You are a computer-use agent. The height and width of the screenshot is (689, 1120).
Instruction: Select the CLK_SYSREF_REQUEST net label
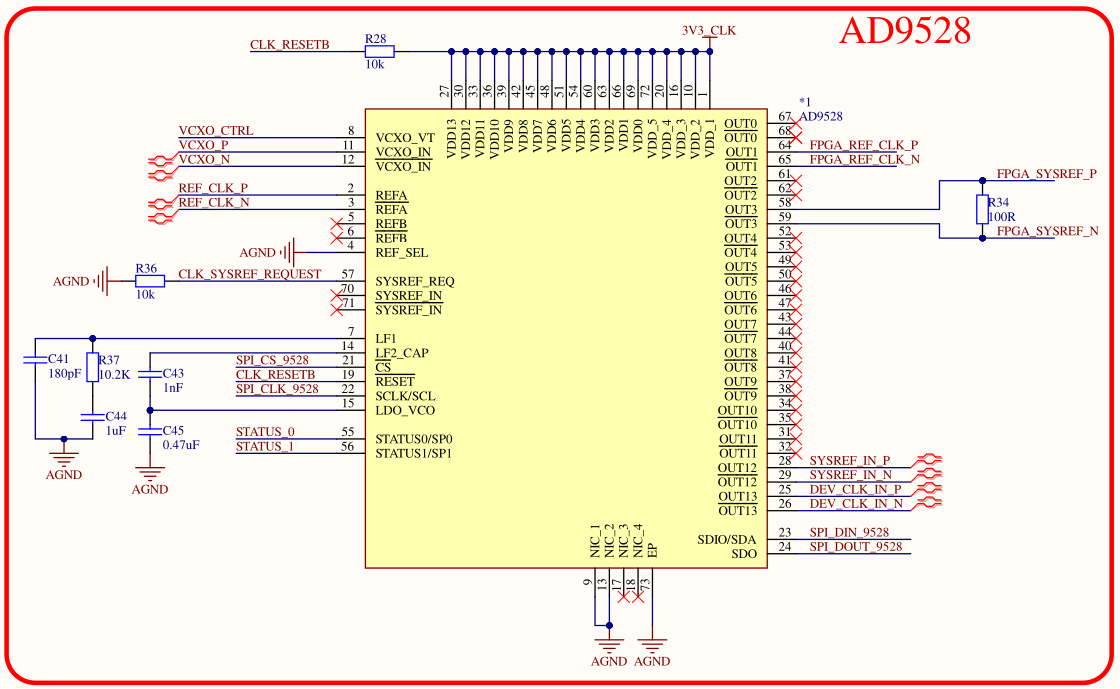(x=249, y=273)
